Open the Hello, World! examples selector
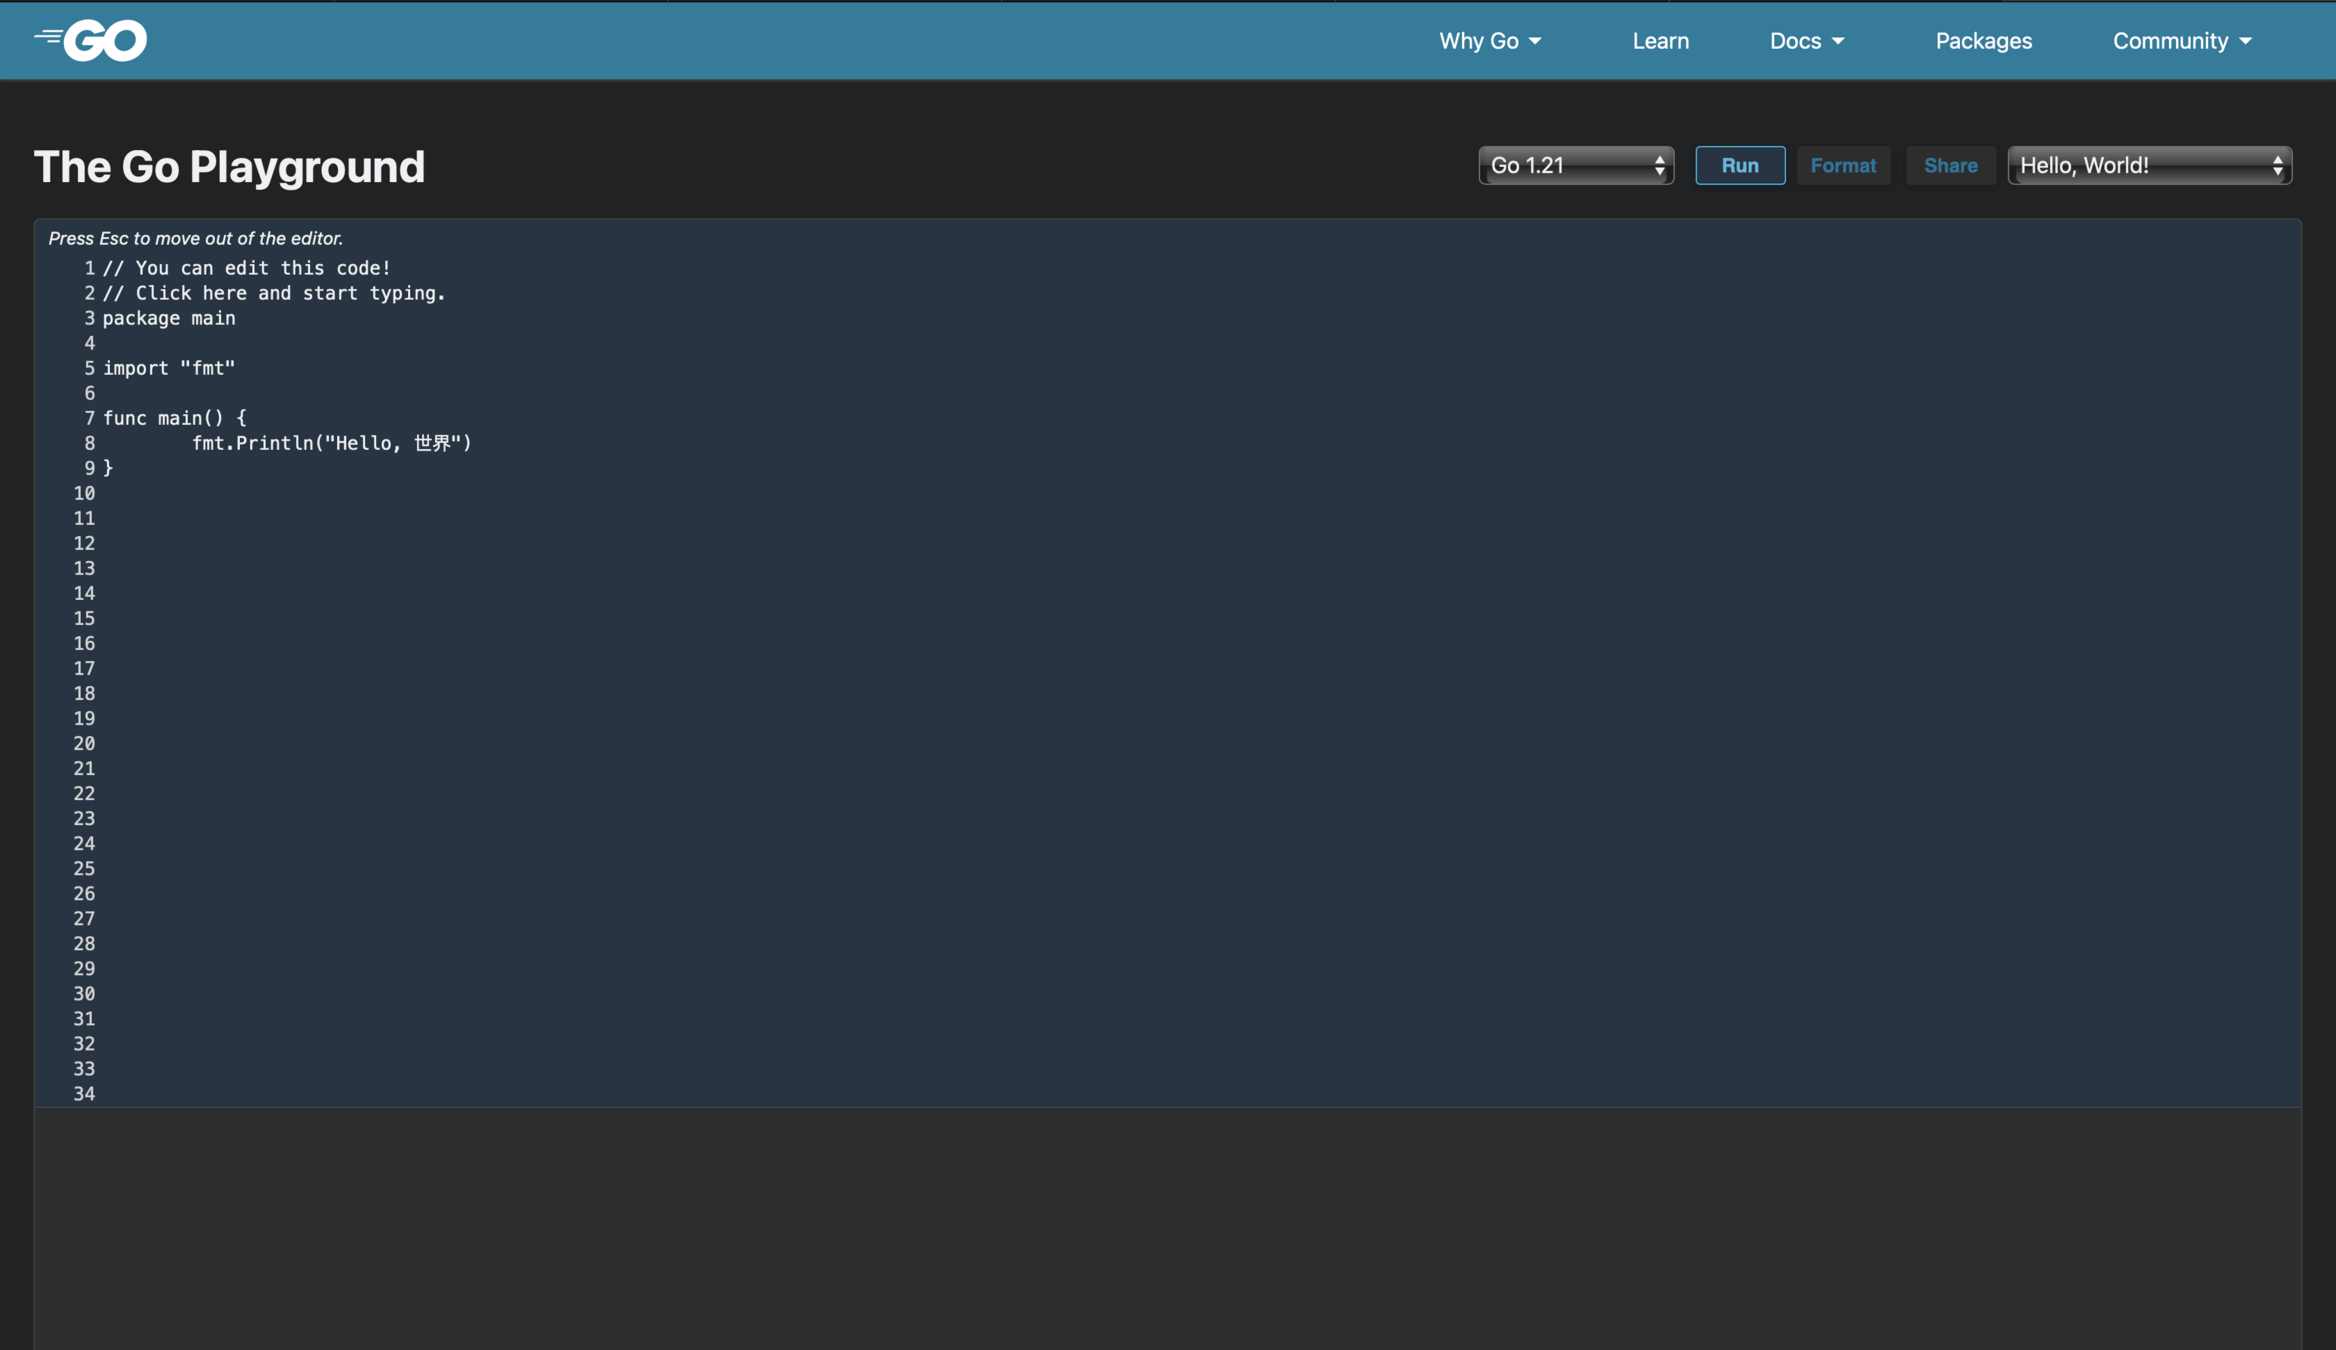 click(x=2148, y=166)
